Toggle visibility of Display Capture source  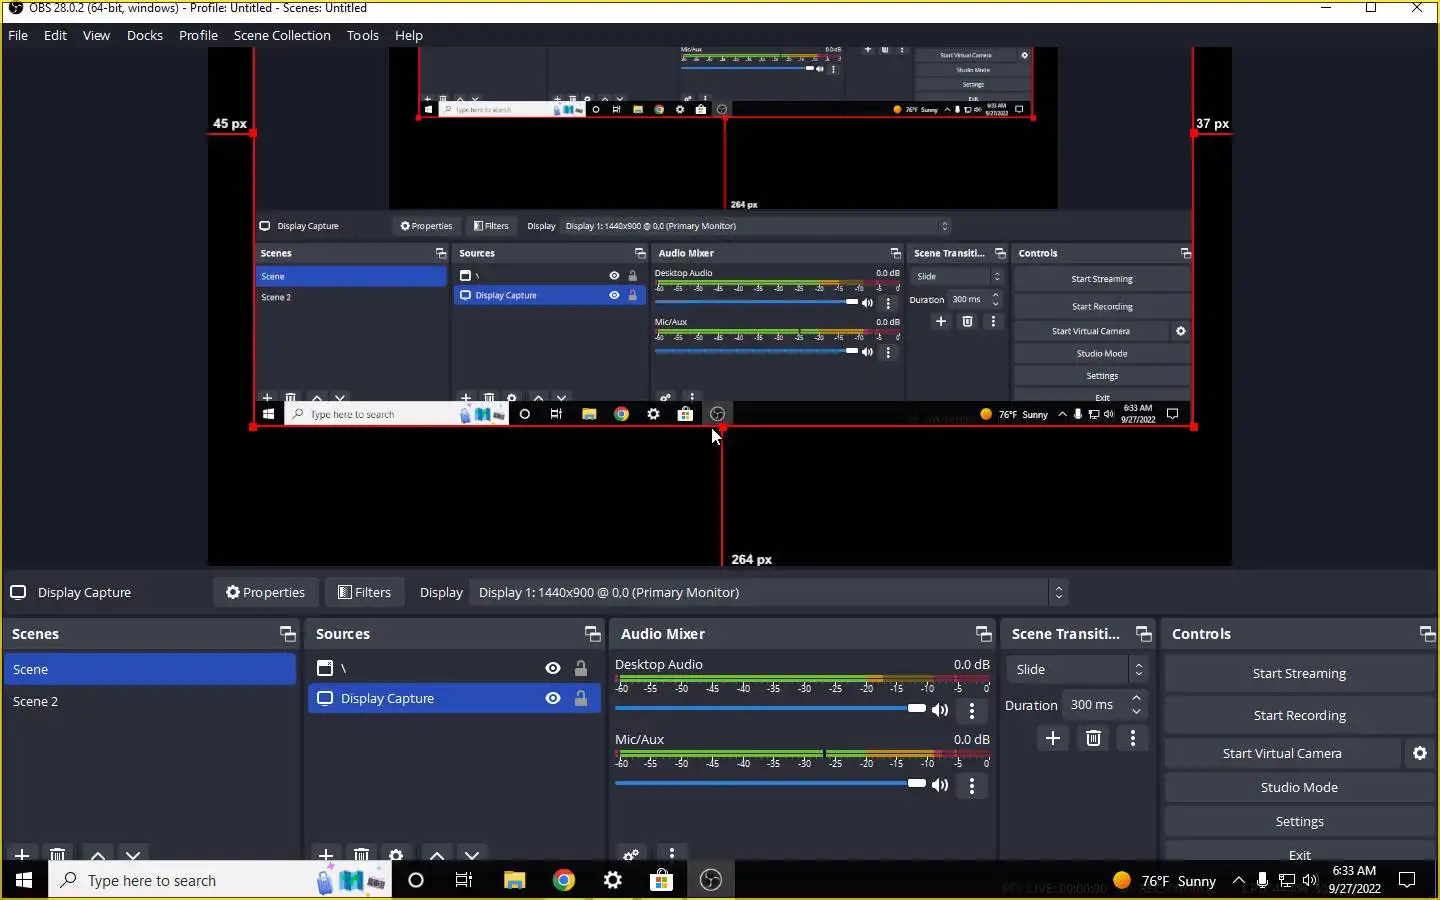pos(553,698)
